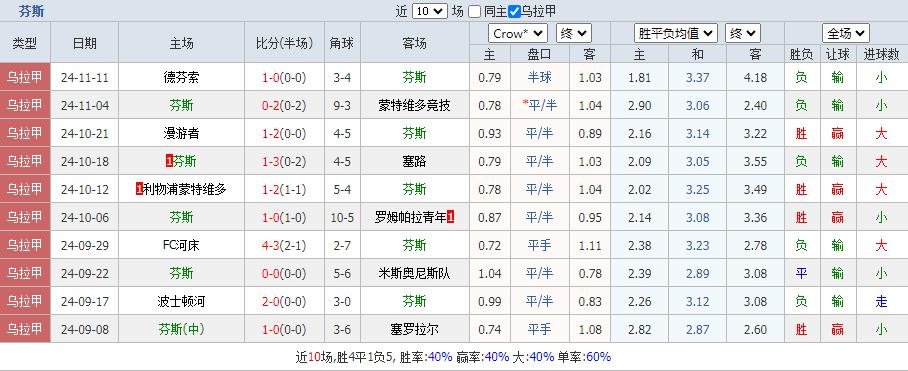Click the 胜 result in 24-10-21 row
908x371 pixels.
(x=801, y=133)
